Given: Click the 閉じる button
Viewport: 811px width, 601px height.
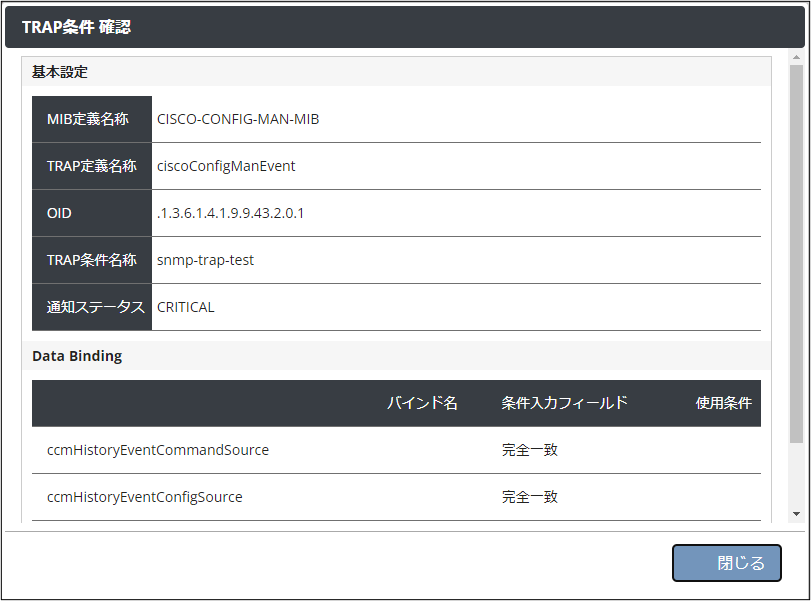Looking at the screenshot, I should pyautogui.click(x=726, y=563).
